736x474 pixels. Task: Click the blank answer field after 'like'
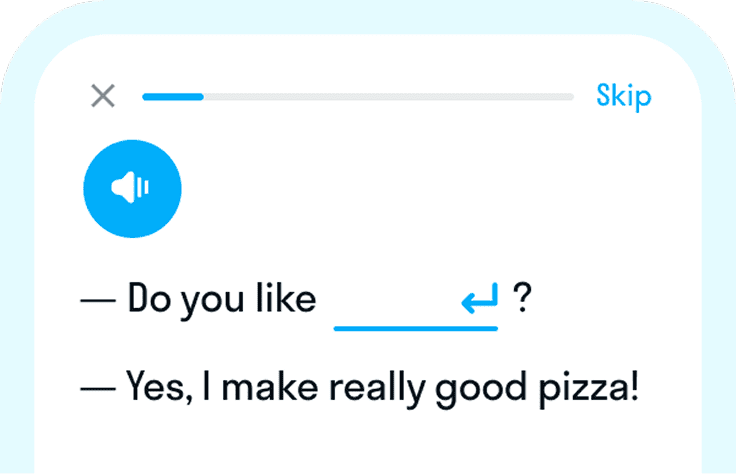coord(416,303)
